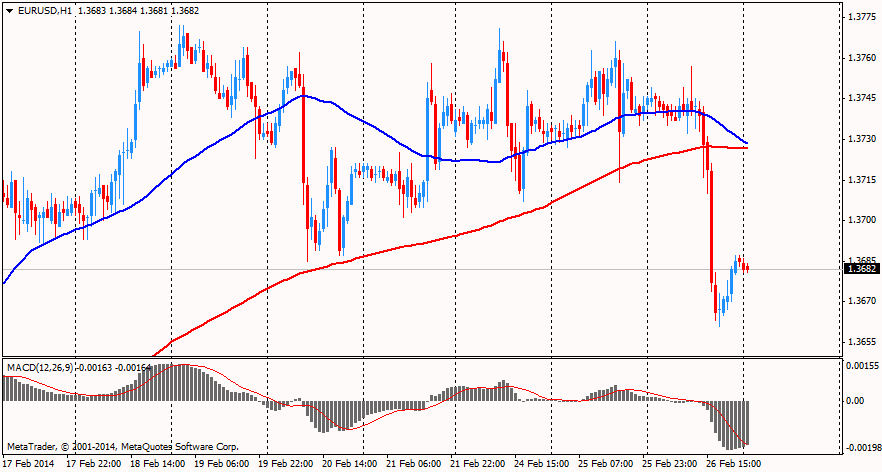Click the 19 Feb 06:00 time label
Viewport: 882px width, 472px height.
click(222, 464)
